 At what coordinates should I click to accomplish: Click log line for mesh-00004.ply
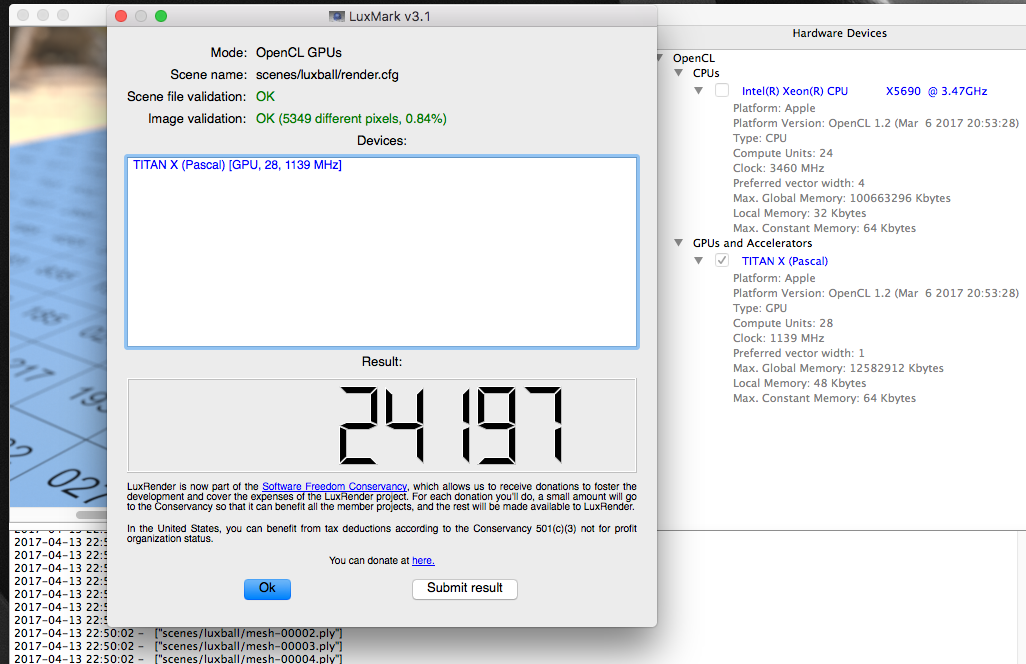178,658
